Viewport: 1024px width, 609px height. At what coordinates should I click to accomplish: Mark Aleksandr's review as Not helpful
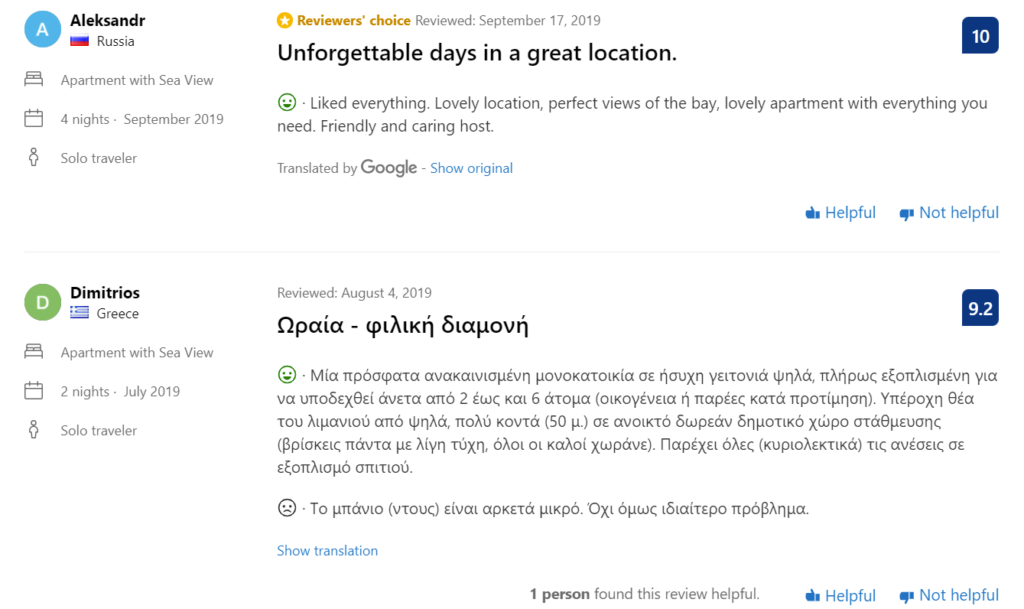948,213
